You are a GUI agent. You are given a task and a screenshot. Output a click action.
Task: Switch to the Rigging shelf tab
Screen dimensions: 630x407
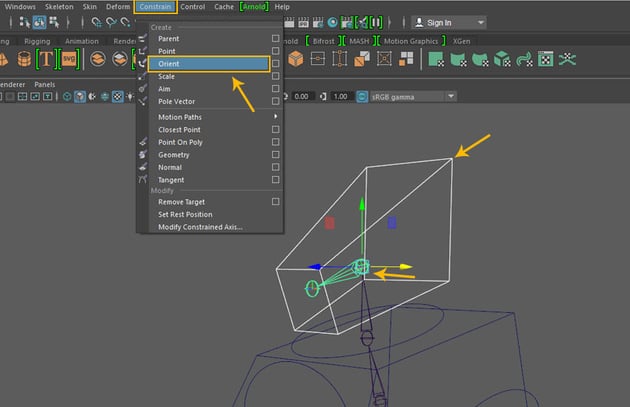(x=37, y=41)
